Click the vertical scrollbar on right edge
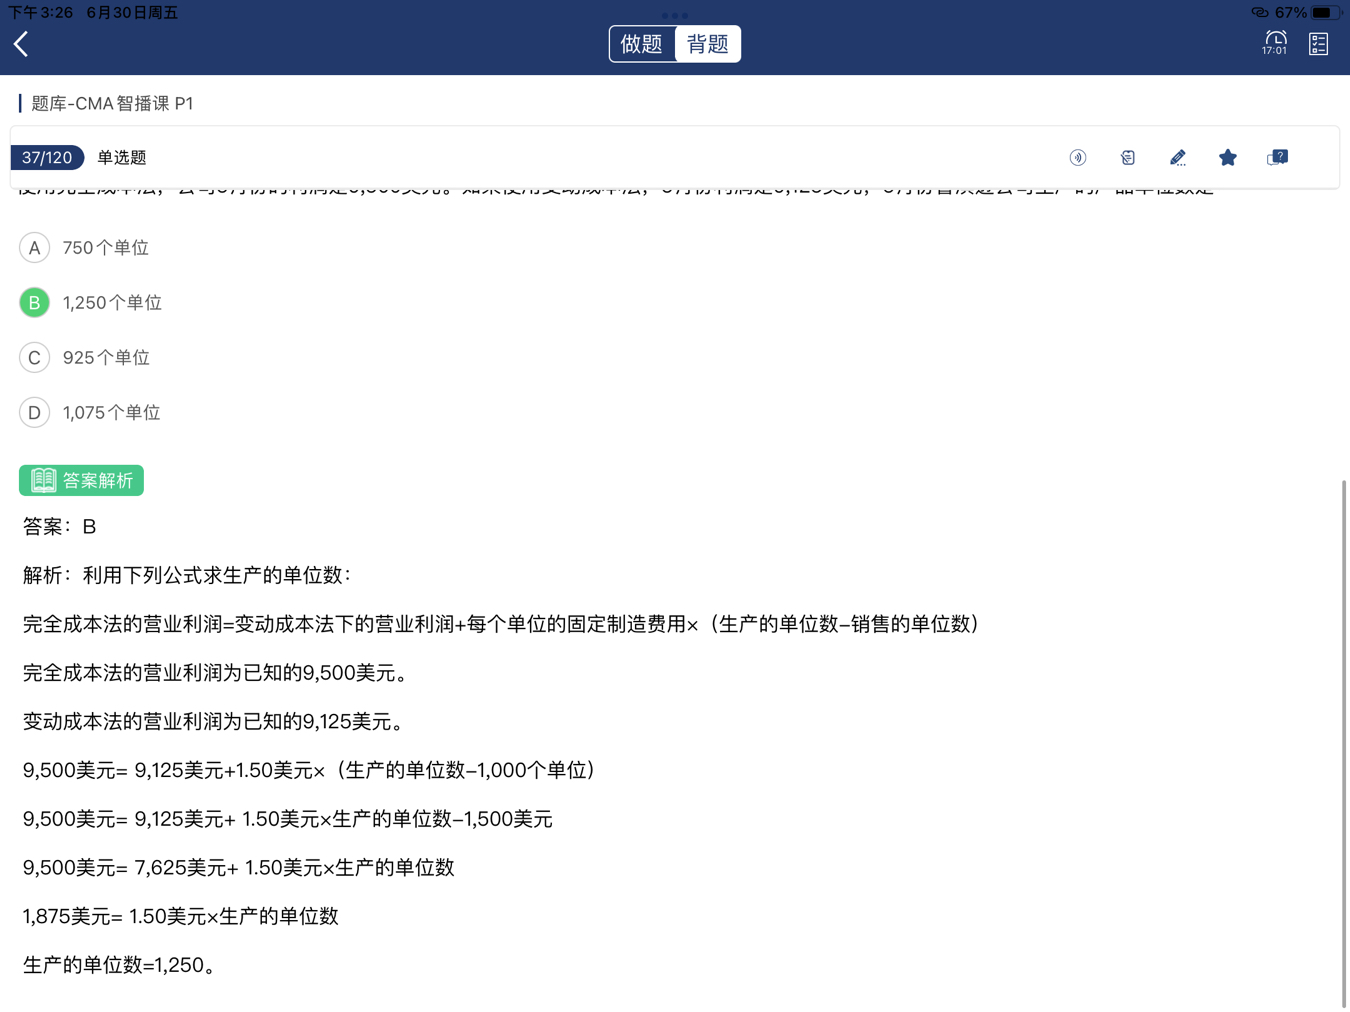 coord(1343,740)
